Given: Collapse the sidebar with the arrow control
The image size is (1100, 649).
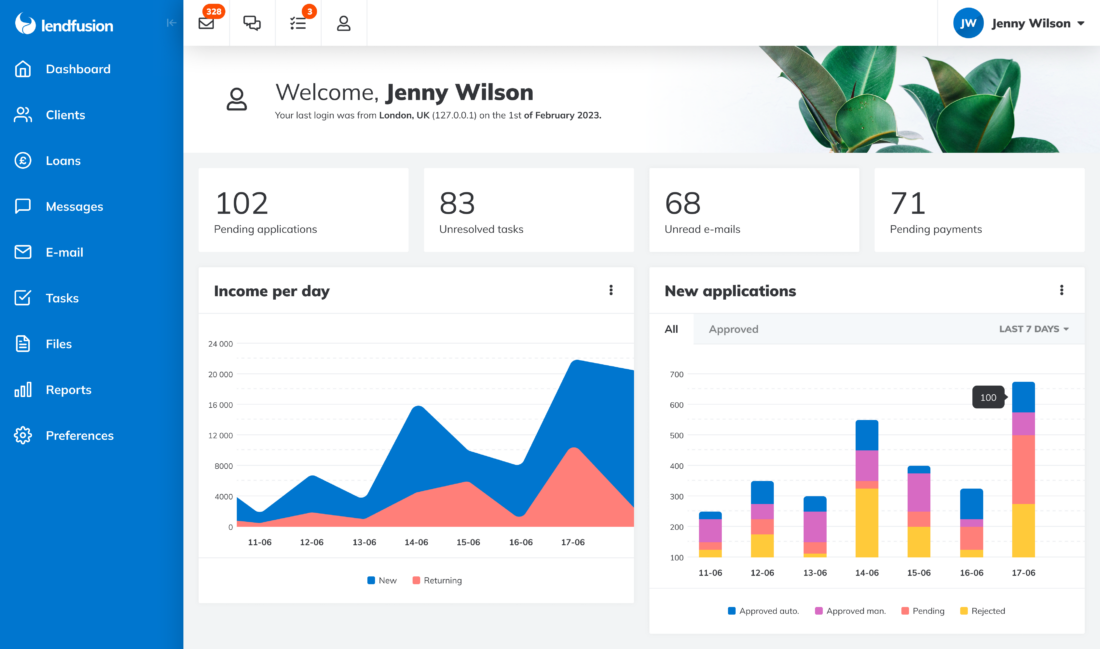Looking at the screenshot, I should (x=170, y=23).
